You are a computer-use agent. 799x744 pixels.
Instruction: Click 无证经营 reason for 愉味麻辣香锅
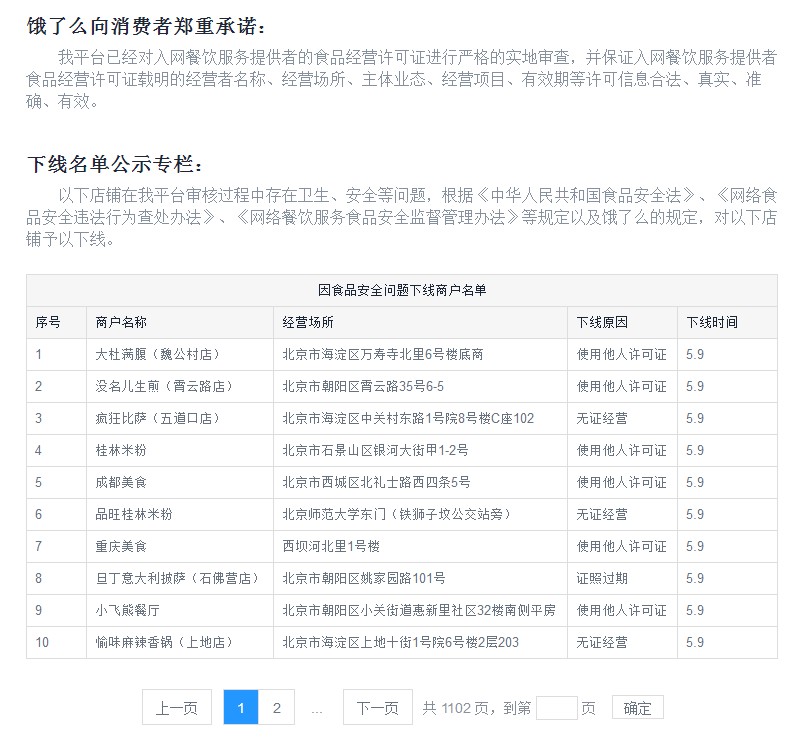coord(602,642)
